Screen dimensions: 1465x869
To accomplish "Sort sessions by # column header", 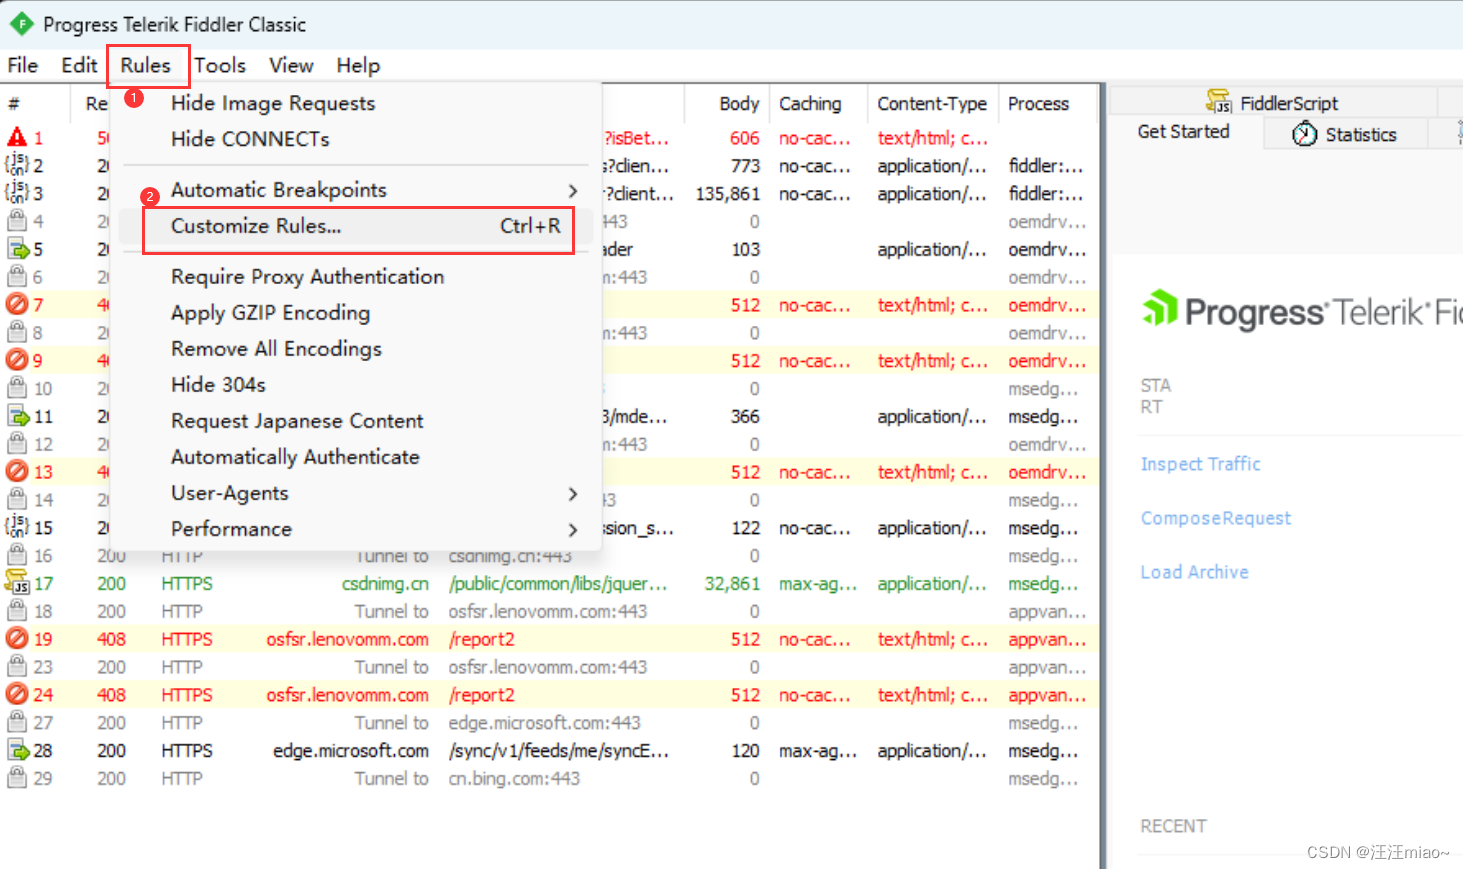I will 35,103.
